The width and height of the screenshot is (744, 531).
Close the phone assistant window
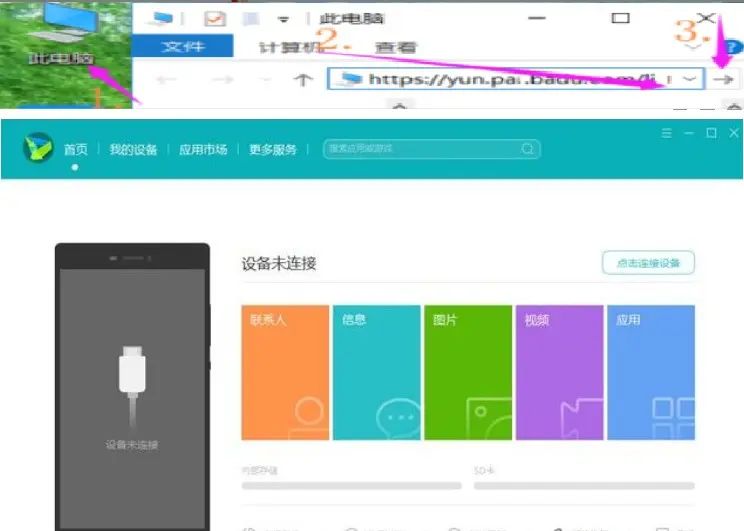(734, 133)
